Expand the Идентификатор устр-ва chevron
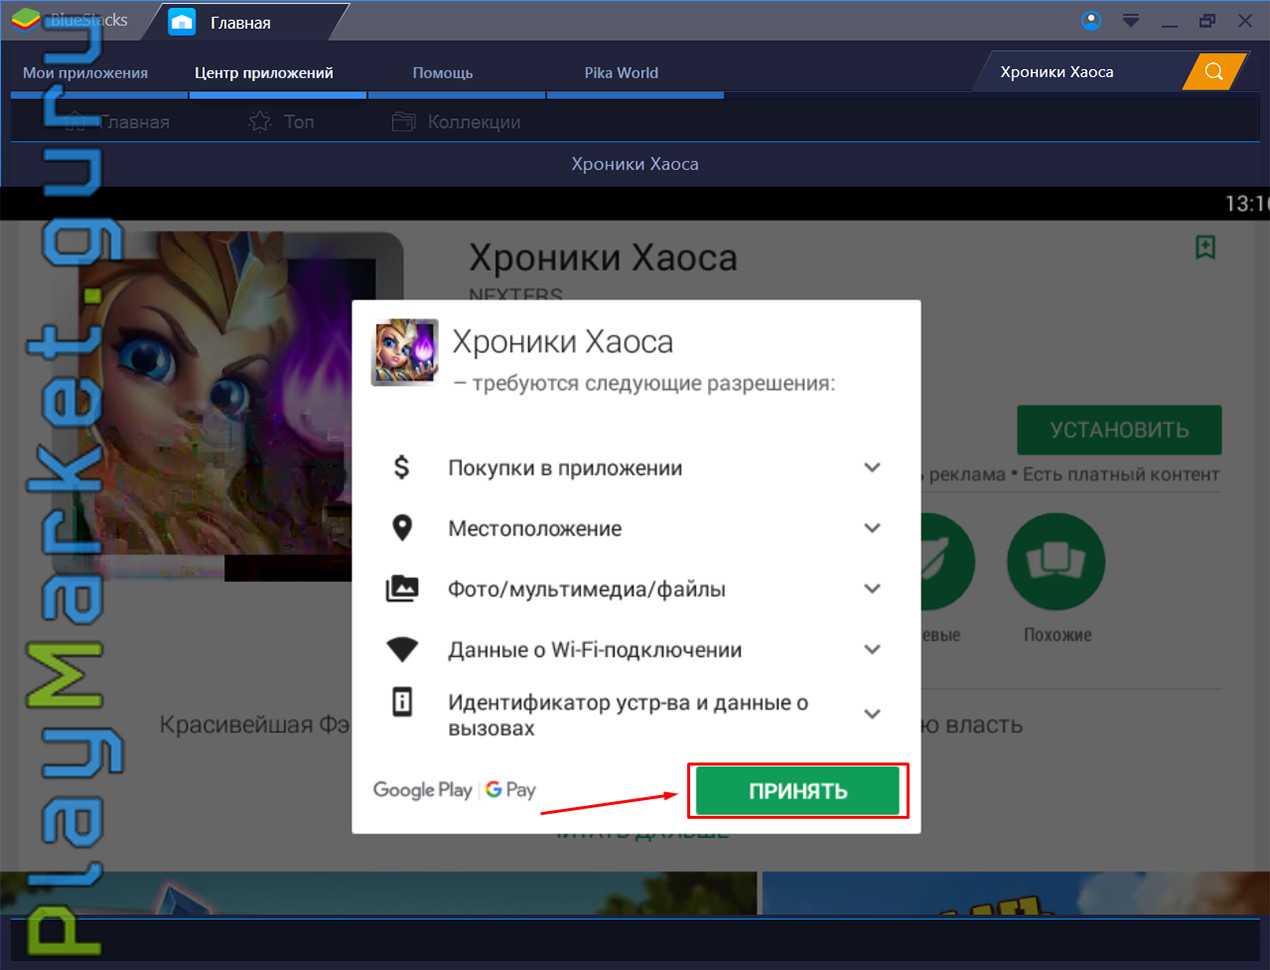The width and height of the screenshot is (1270, 970). [x=872, y=714]
